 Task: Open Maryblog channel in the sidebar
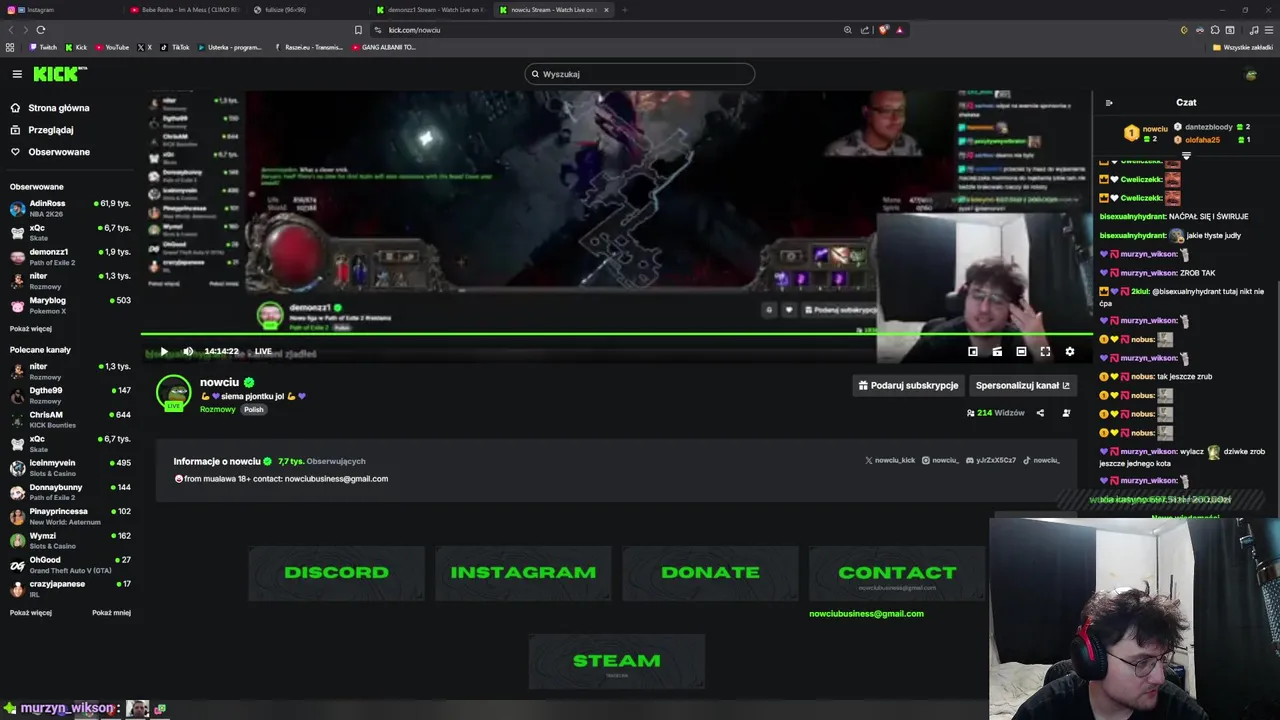click(x=68, y=305)
